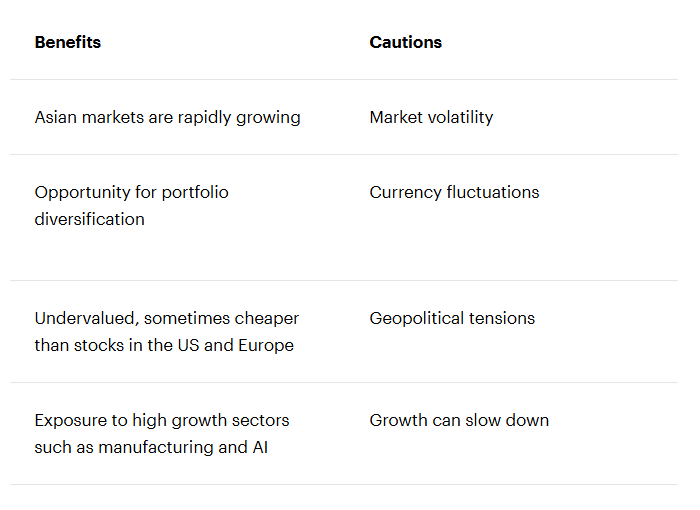Click the word 'diversification'

click(90, 219)
